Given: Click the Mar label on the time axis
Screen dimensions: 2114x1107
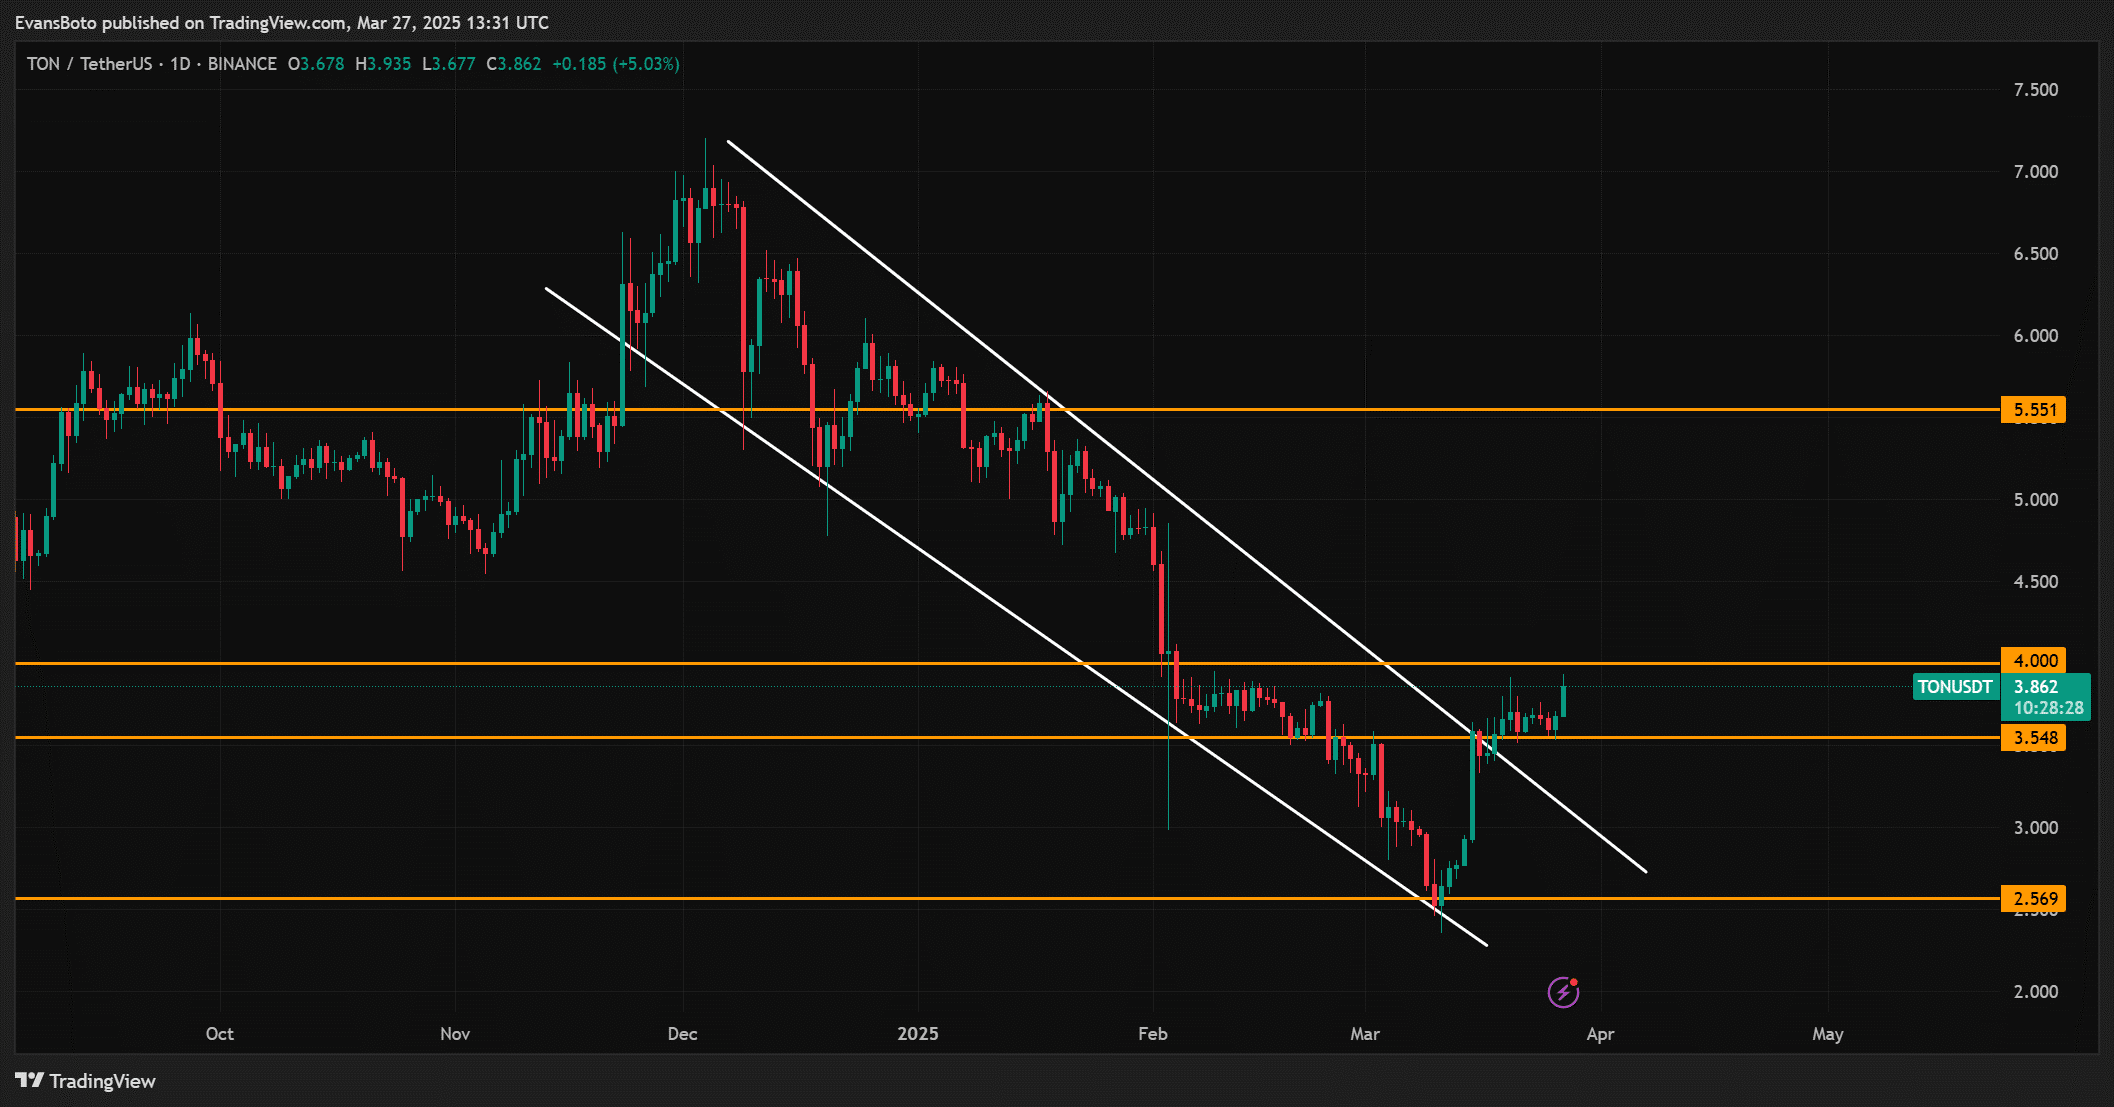Looking at the screenshot, I should pos(1364,1034).
